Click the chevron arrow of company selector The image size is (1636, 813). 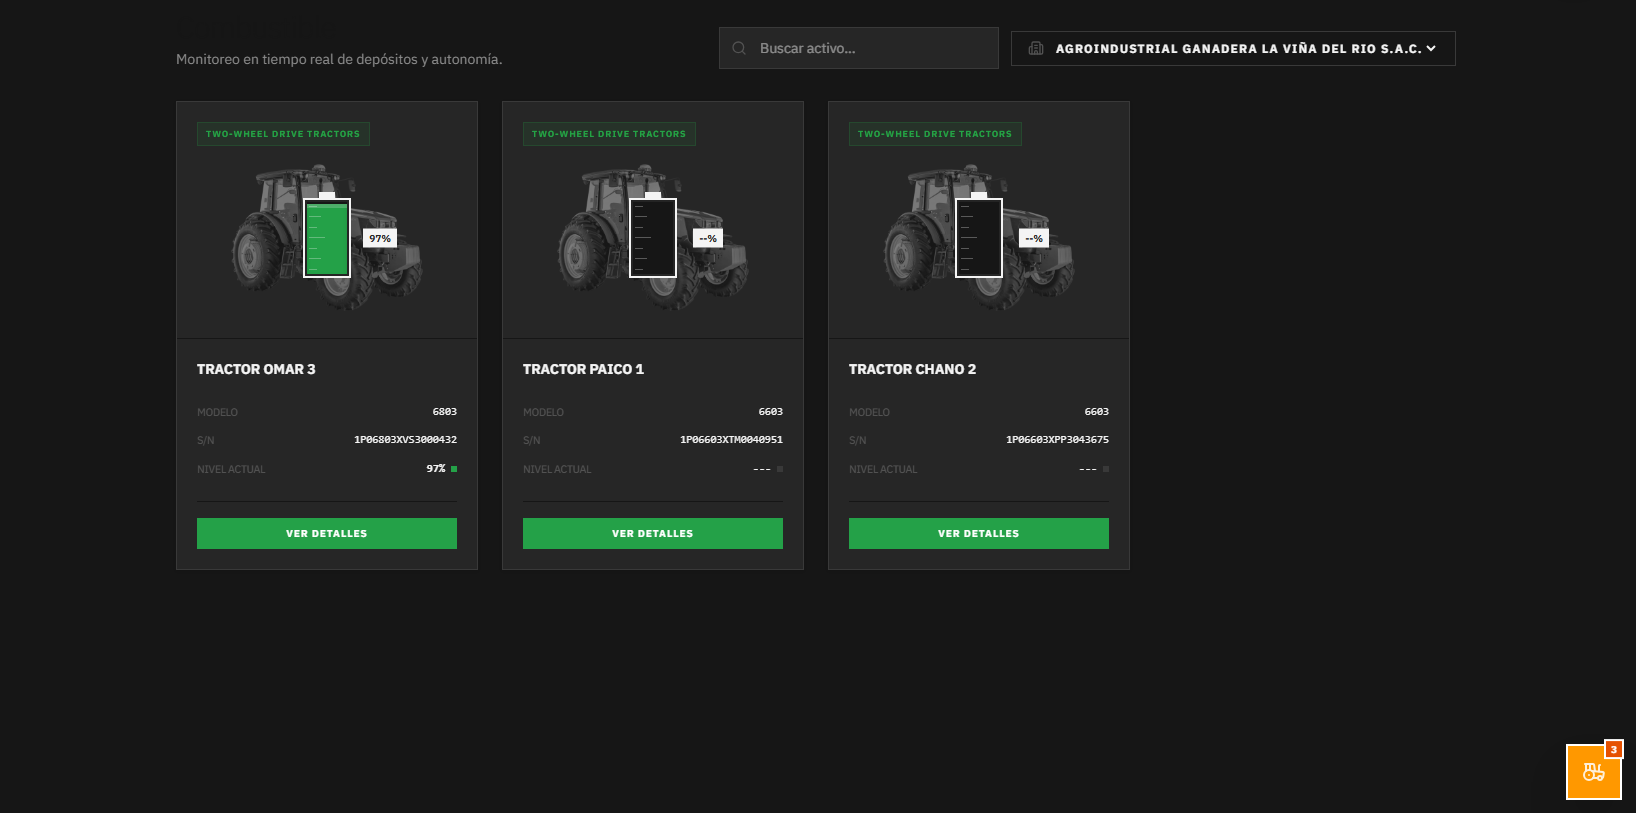(x=1431, y=48)
